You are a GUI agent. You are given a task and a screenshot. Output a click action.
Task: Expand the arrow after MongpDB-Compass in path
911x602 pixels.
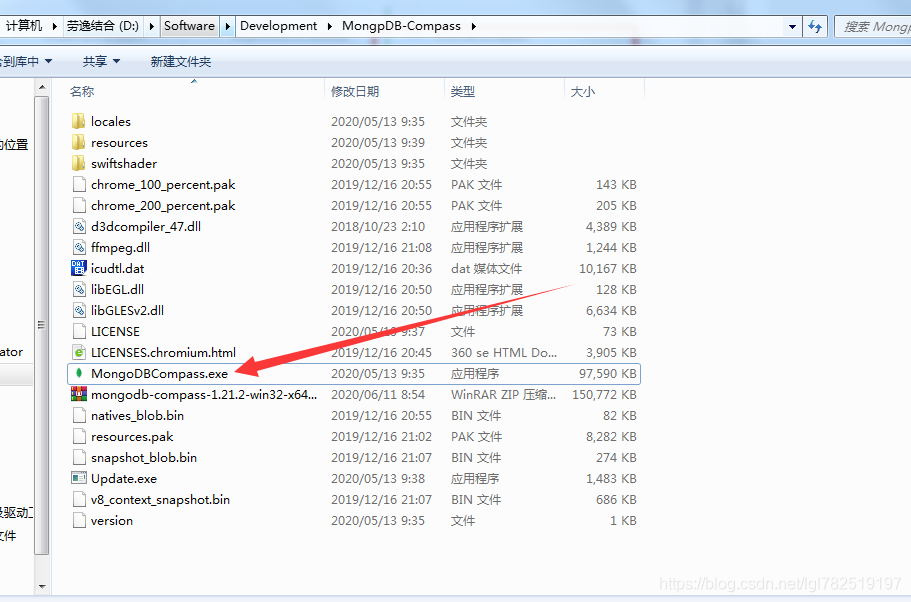[x=474, y=26]
